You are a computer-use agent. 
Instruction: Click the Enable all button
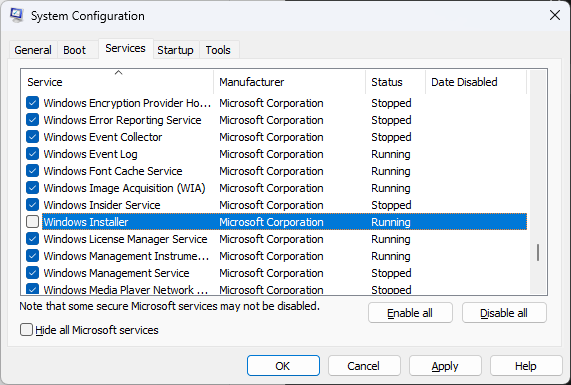[x=410, y=313]
